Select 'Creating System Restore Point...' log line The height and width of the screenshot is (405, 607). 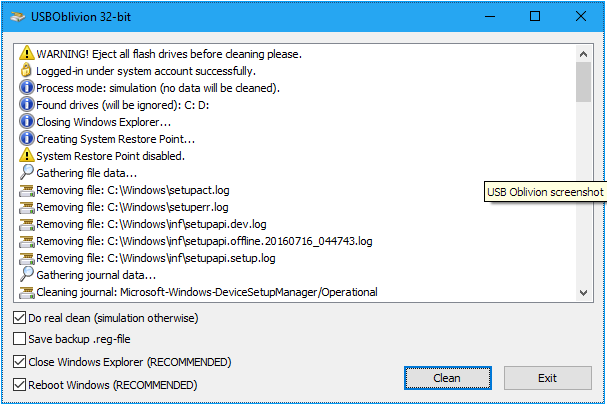click(x=115, y=139)
